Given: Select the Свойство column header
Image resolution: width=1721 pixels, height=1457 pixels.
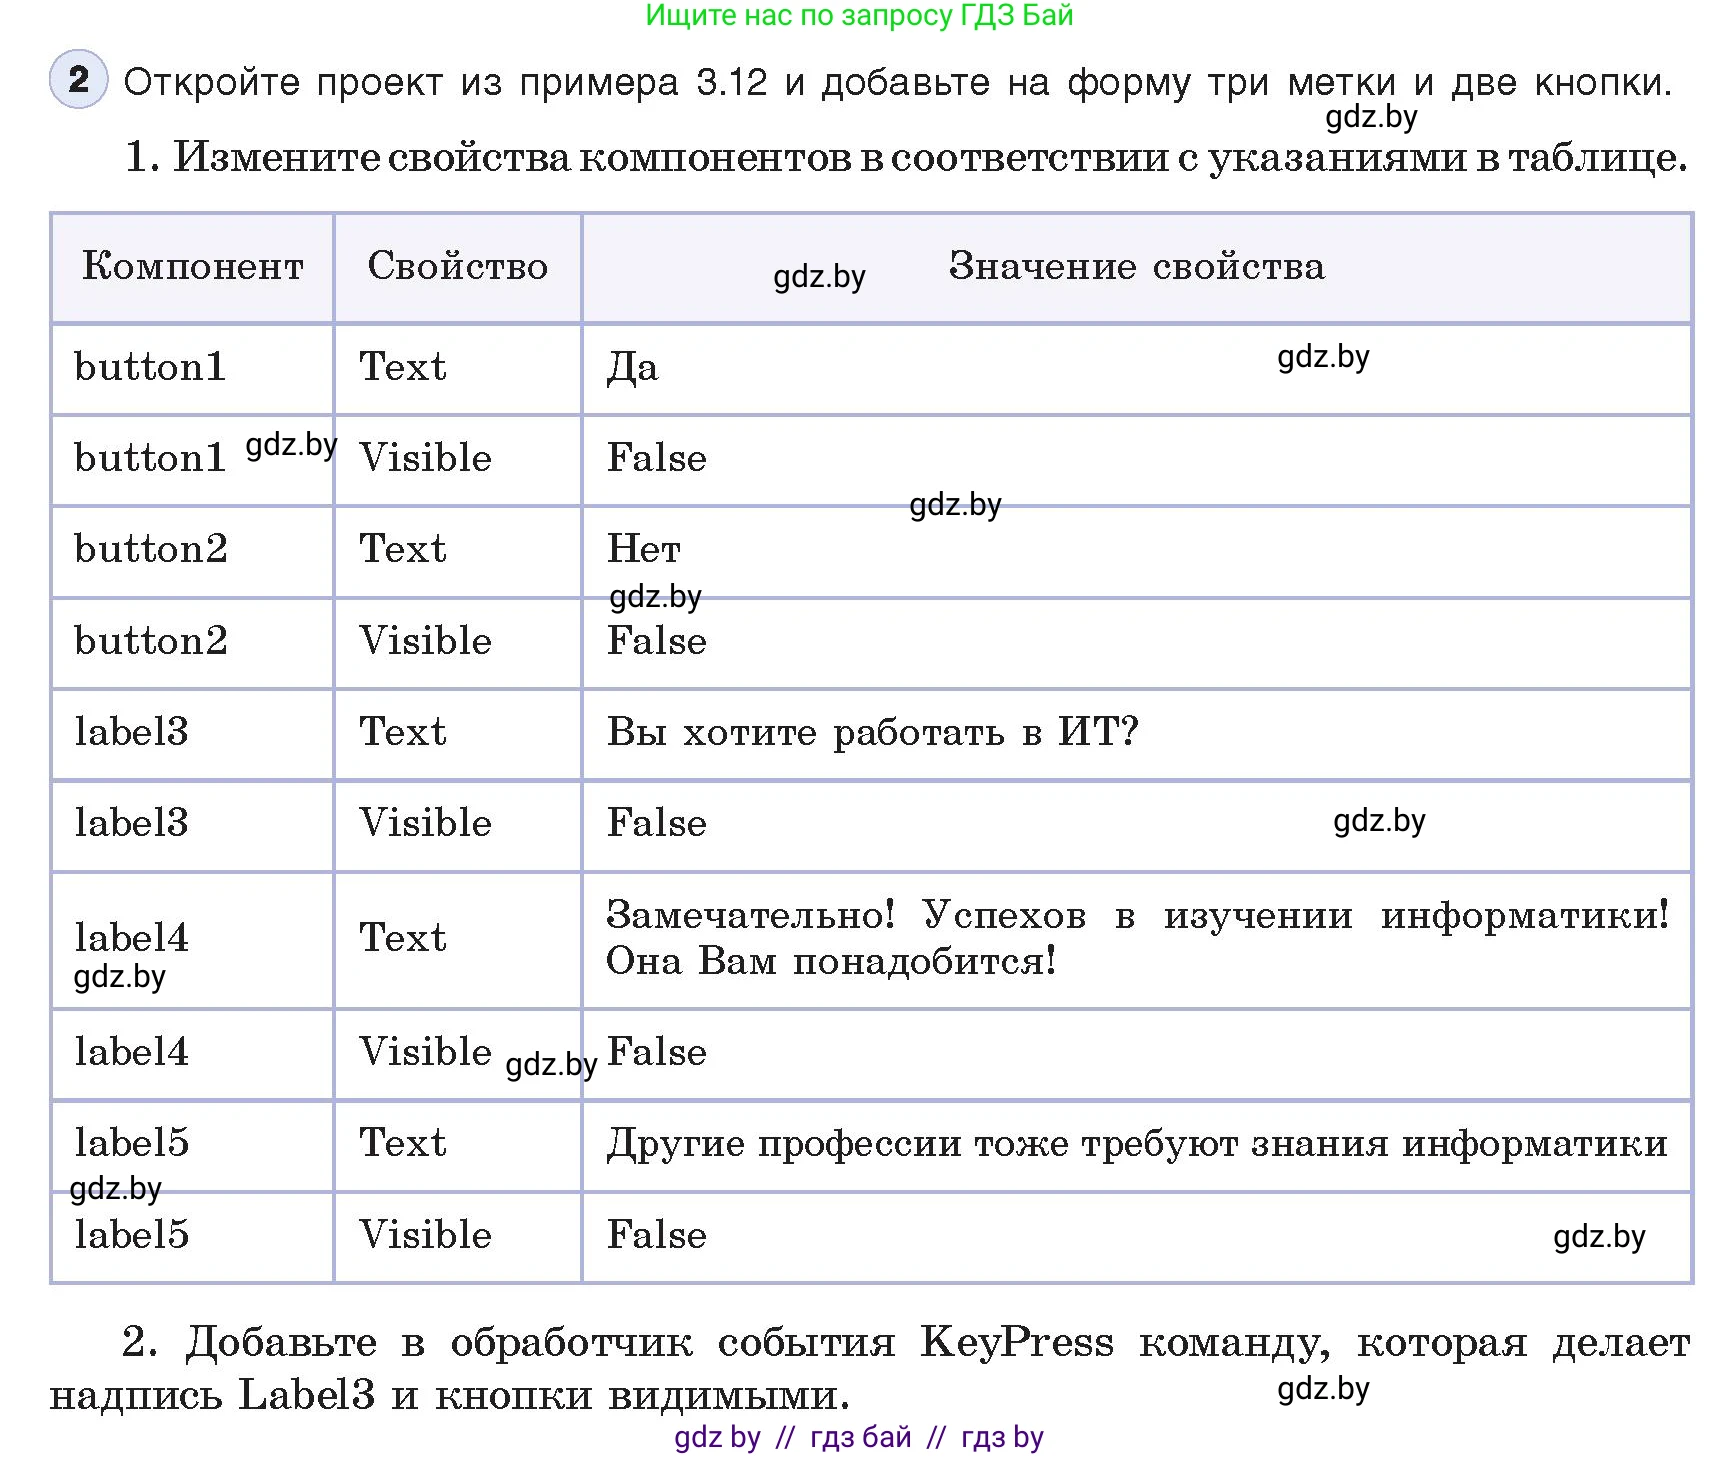Looking at the screenshot, I should (x=456, y=267).
